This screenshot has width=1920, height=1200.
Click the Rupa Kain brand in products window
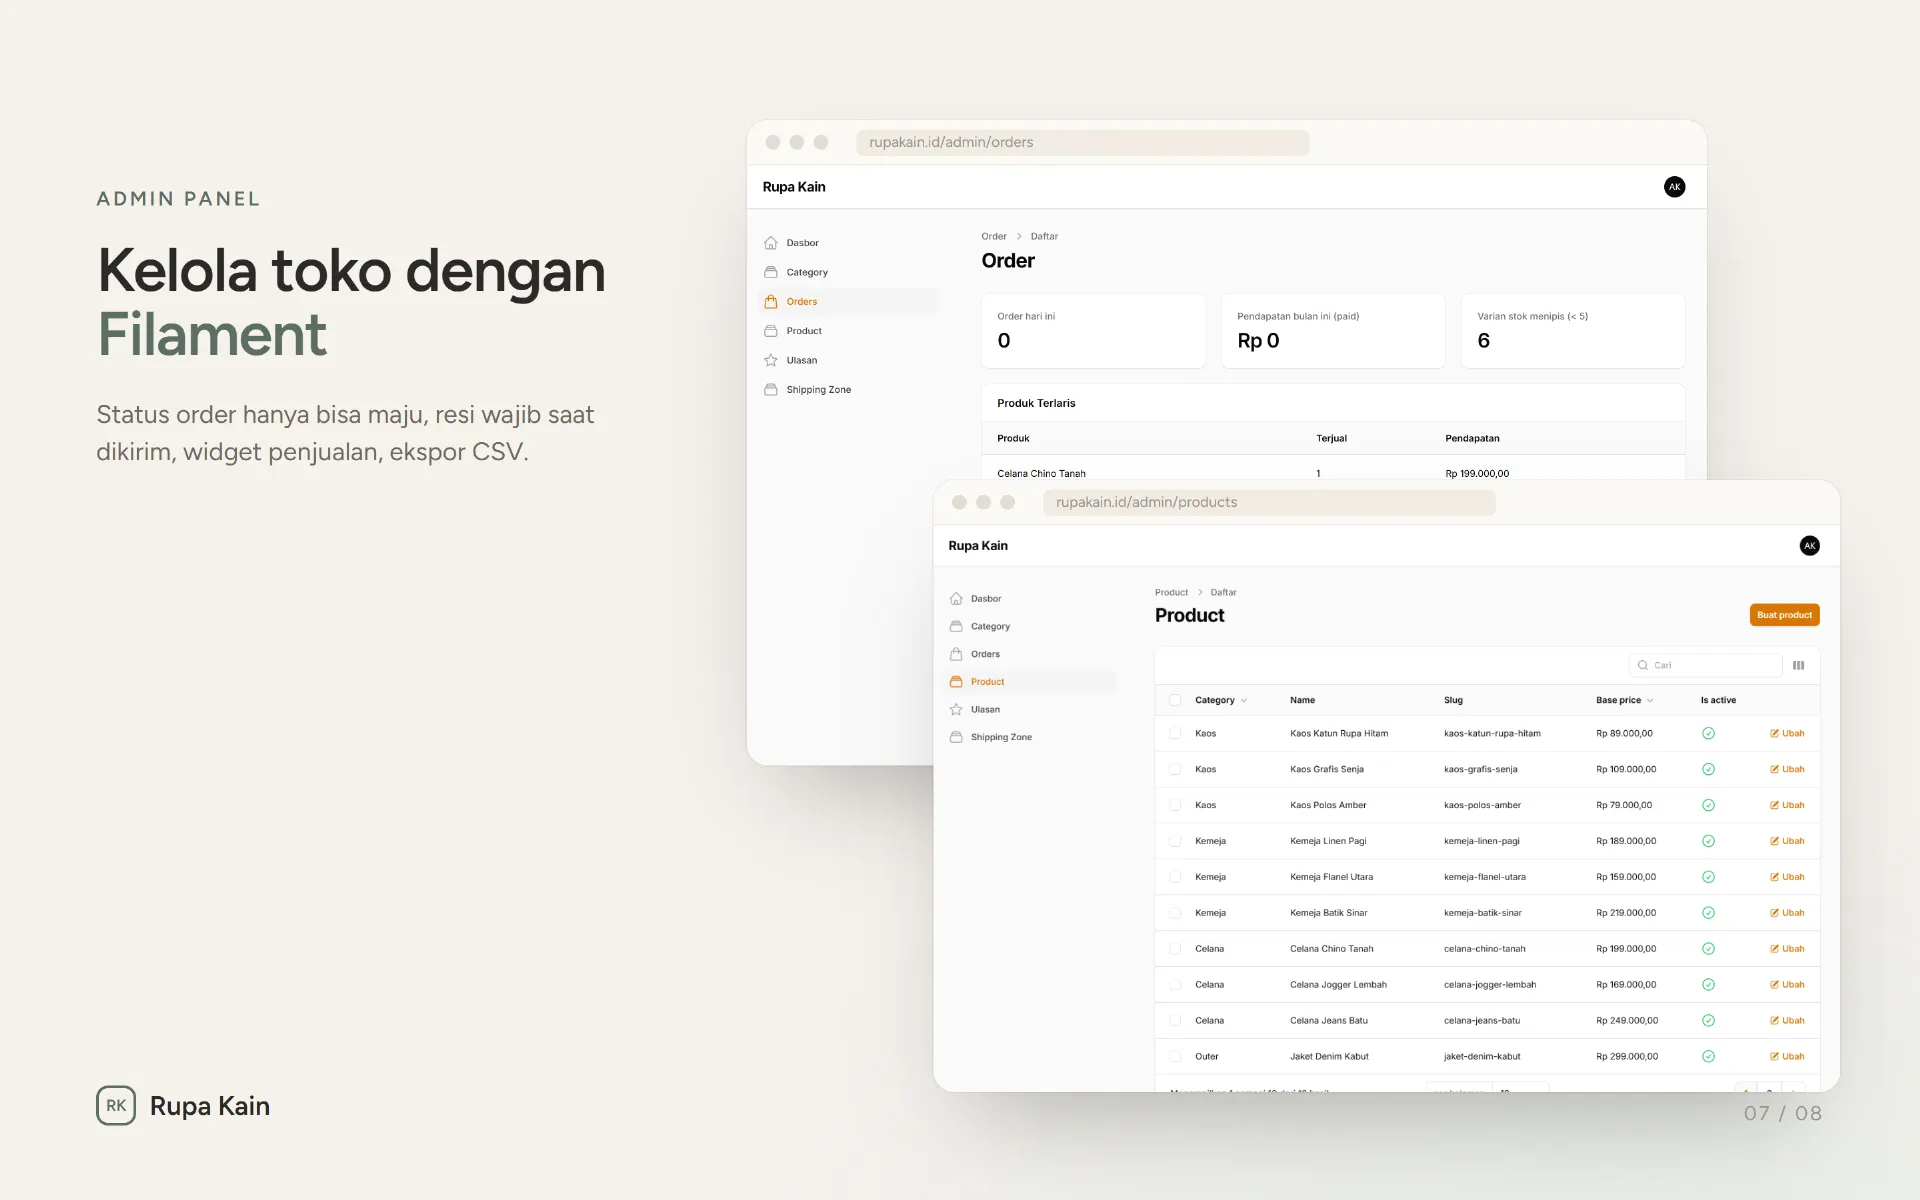[x=978, y=546]
